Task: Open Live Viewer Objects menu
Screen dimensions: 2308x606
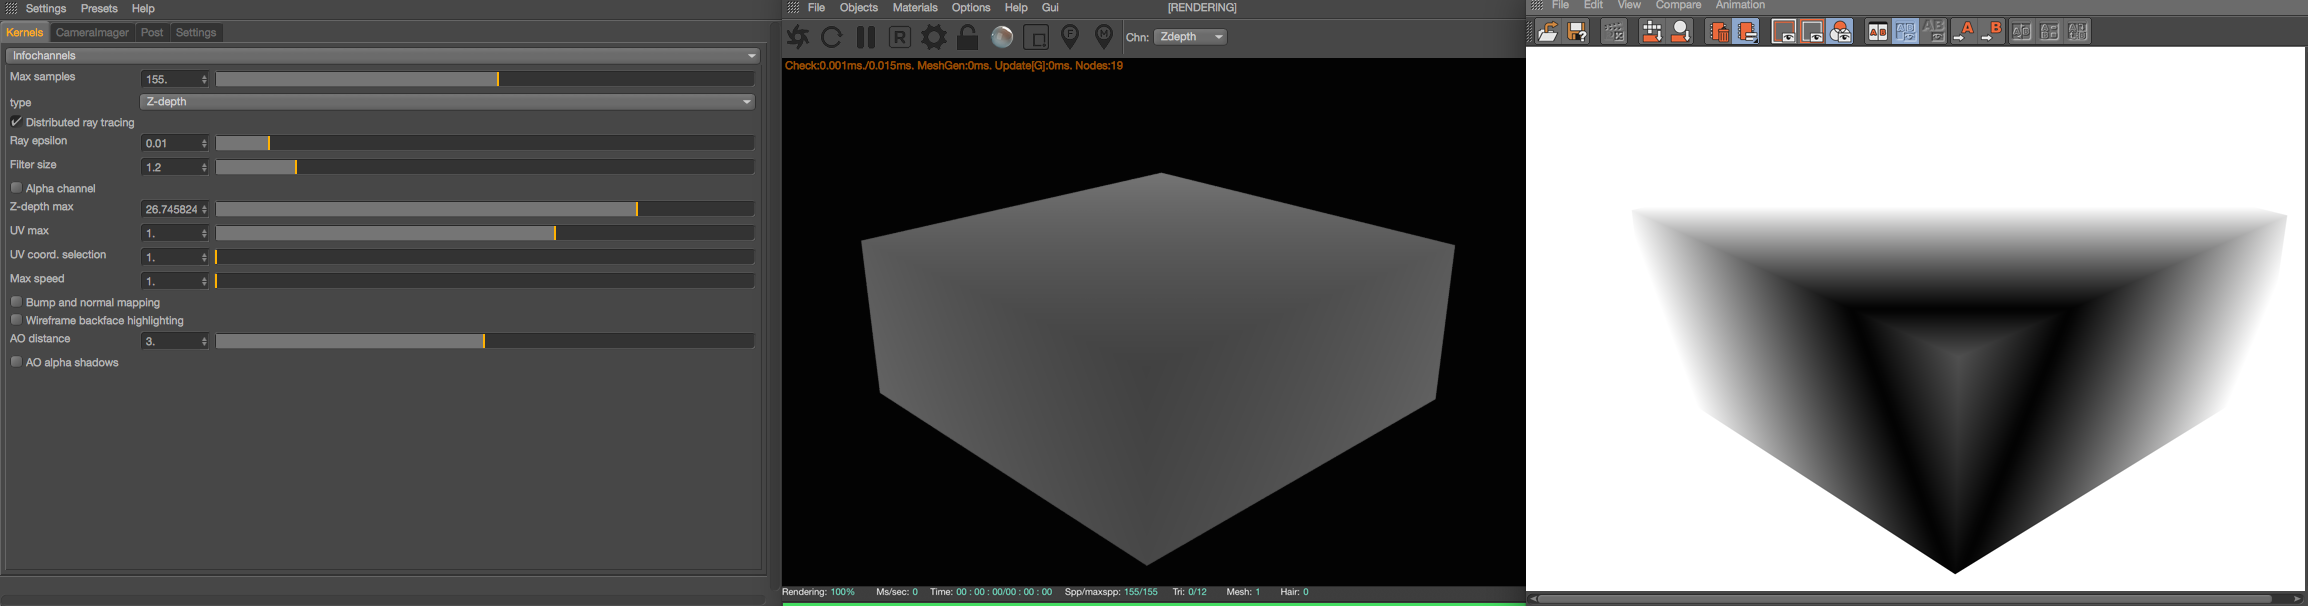Action: point(859,8)
